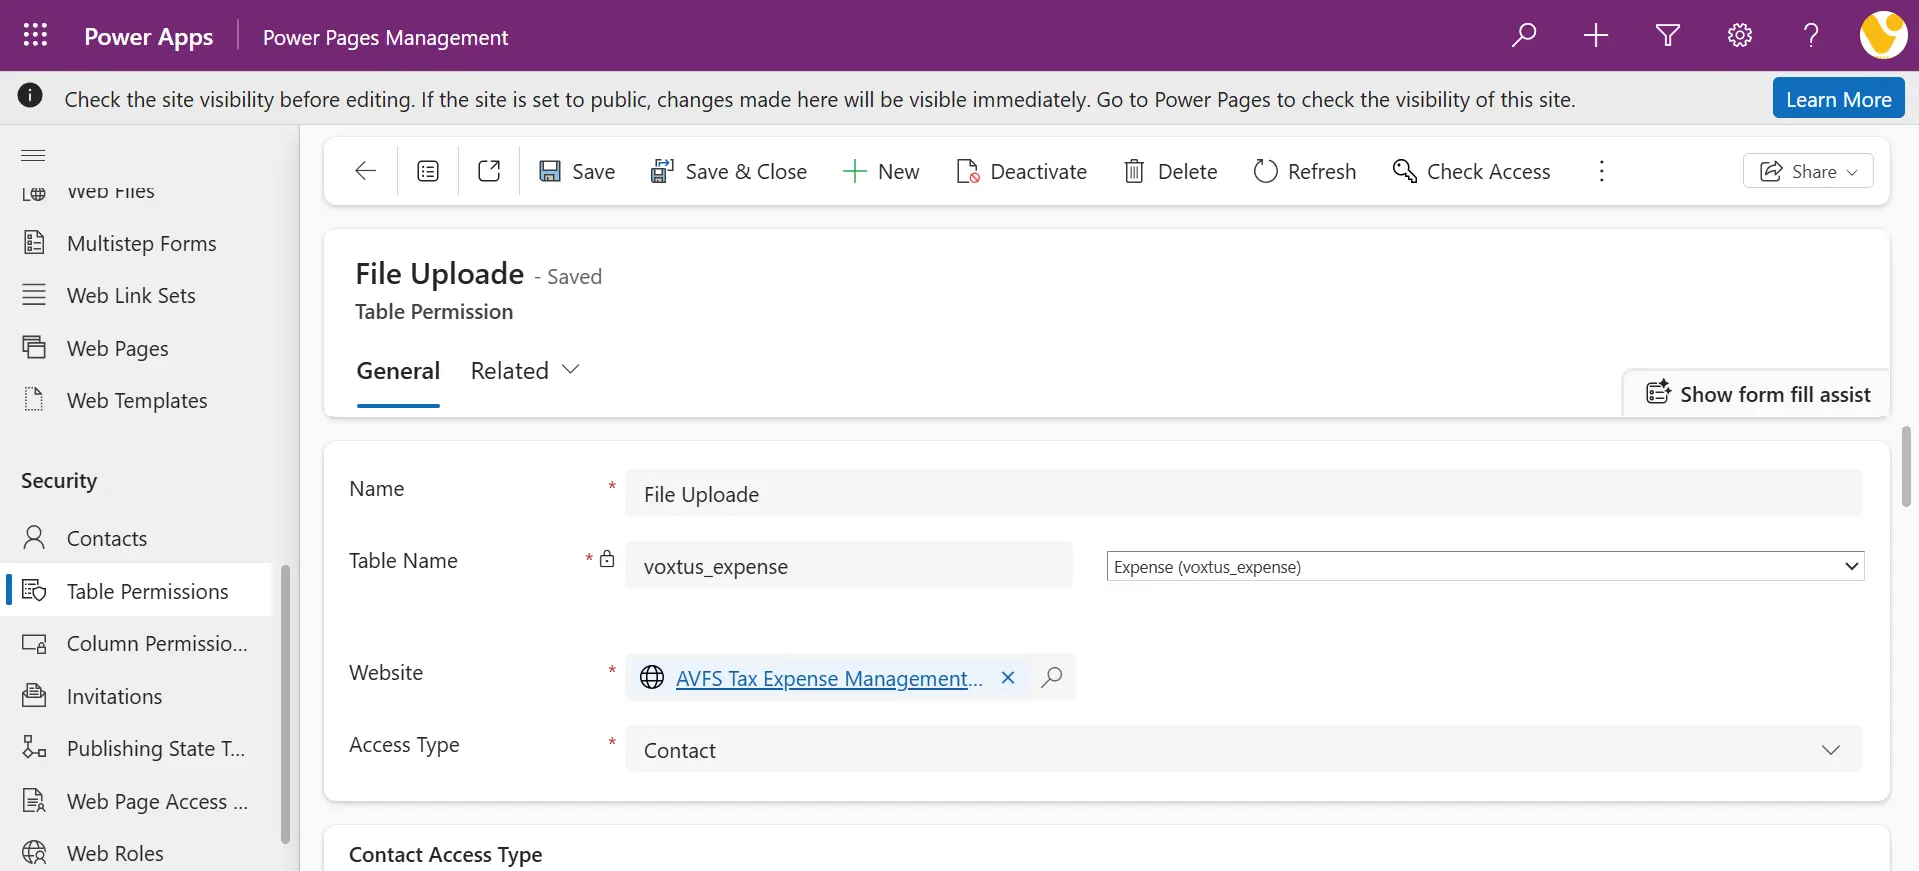
Task: Click the search magnifier in header
Action: pos(1524,35)
